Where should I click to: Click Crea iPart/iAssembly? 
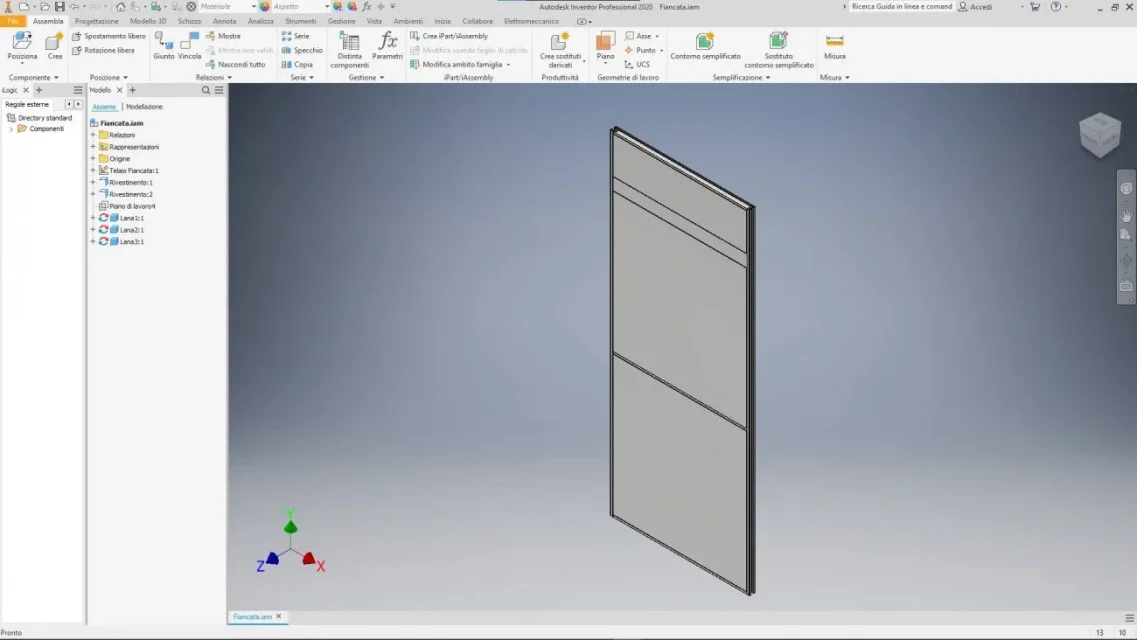(x=449, y=36)
